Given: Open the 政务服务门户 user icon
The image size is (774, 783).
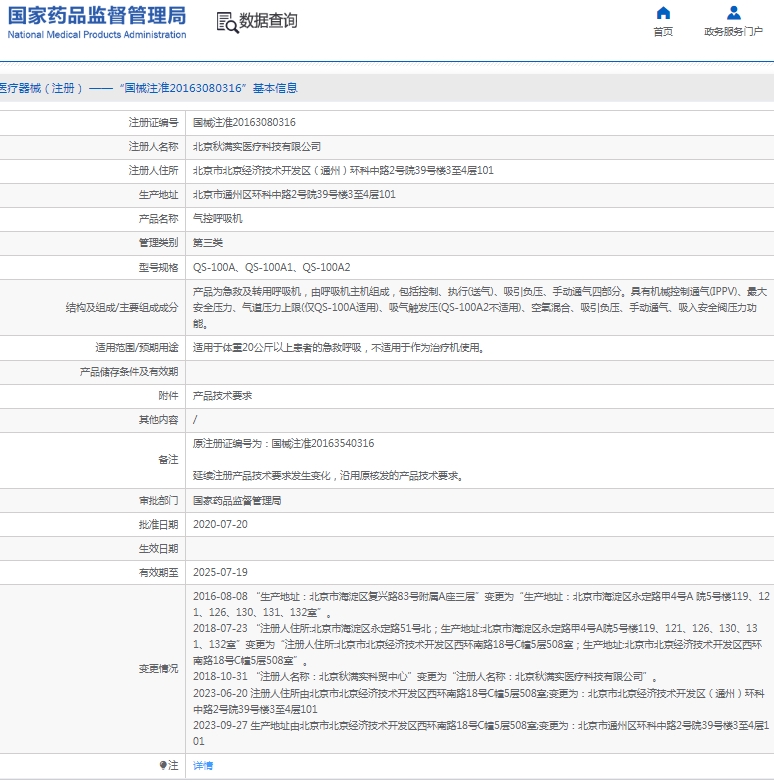Looking at the screenshot, I should click(733, 12).
